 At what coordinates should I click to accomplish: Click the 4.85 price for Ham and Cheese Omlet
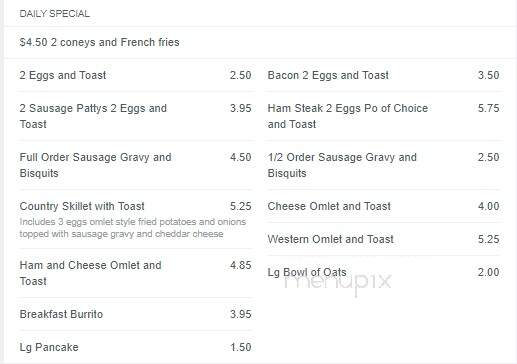pos(241,265)
